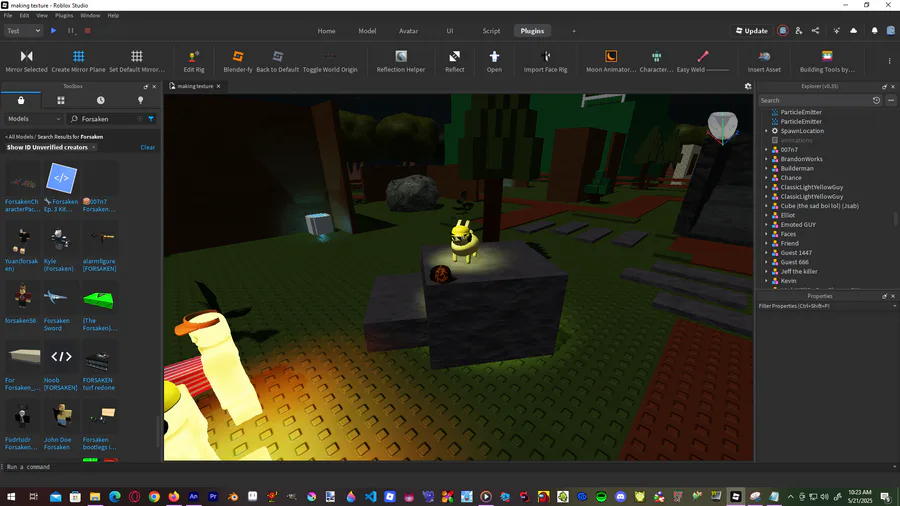The width and height of the screenshot is (900, 506).
Task: Go back to All Models link
Action: click(x=20, y=137)
